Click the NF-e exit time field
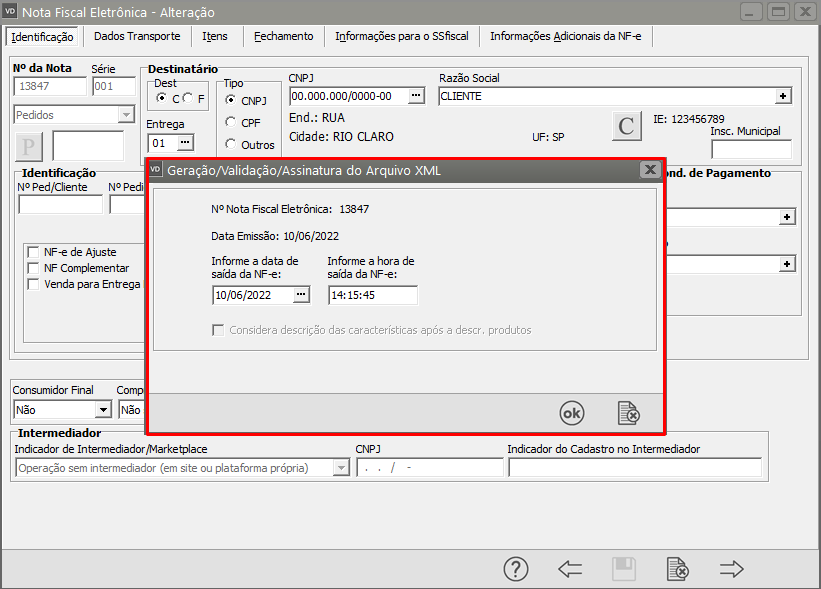The width and height of the screenshot is (821, 589). [372, 295]
